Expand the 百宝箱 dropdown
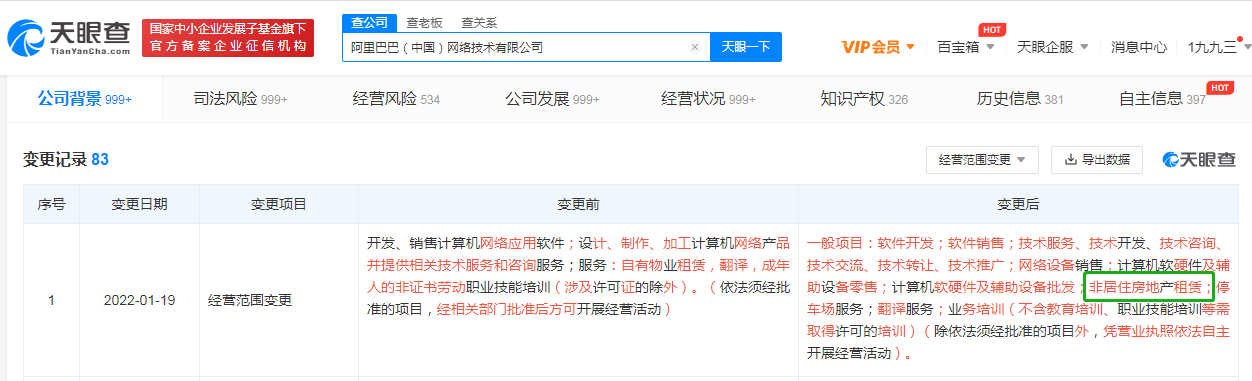1252x381 pixels. (965, 47)
